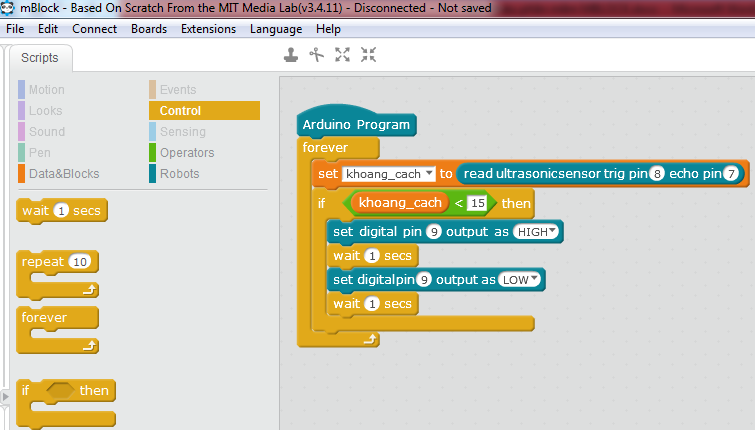Open the Boards menu
Screen dimensions: 755x430
(x=149, y=29)
